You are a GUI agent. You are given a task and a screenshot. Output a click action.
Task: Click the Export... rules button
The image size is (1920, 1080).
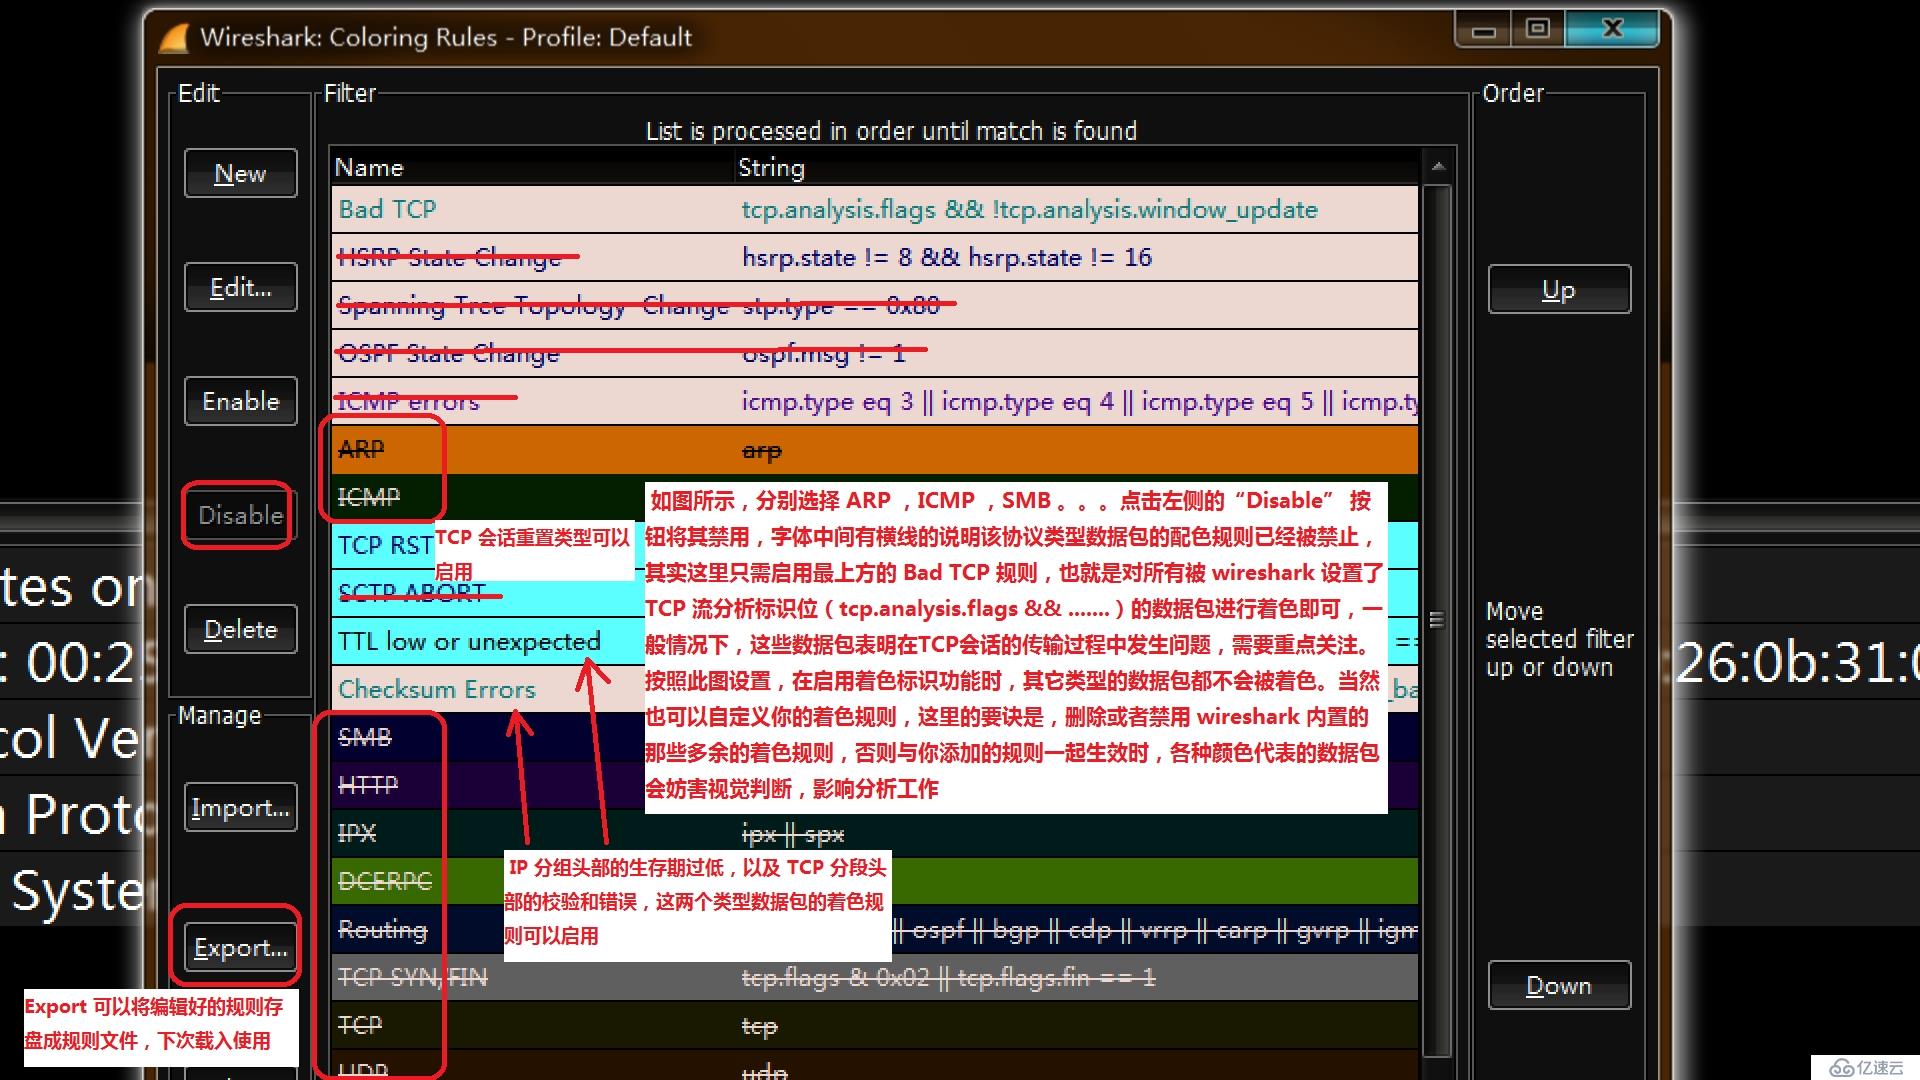tap(240, 947)
